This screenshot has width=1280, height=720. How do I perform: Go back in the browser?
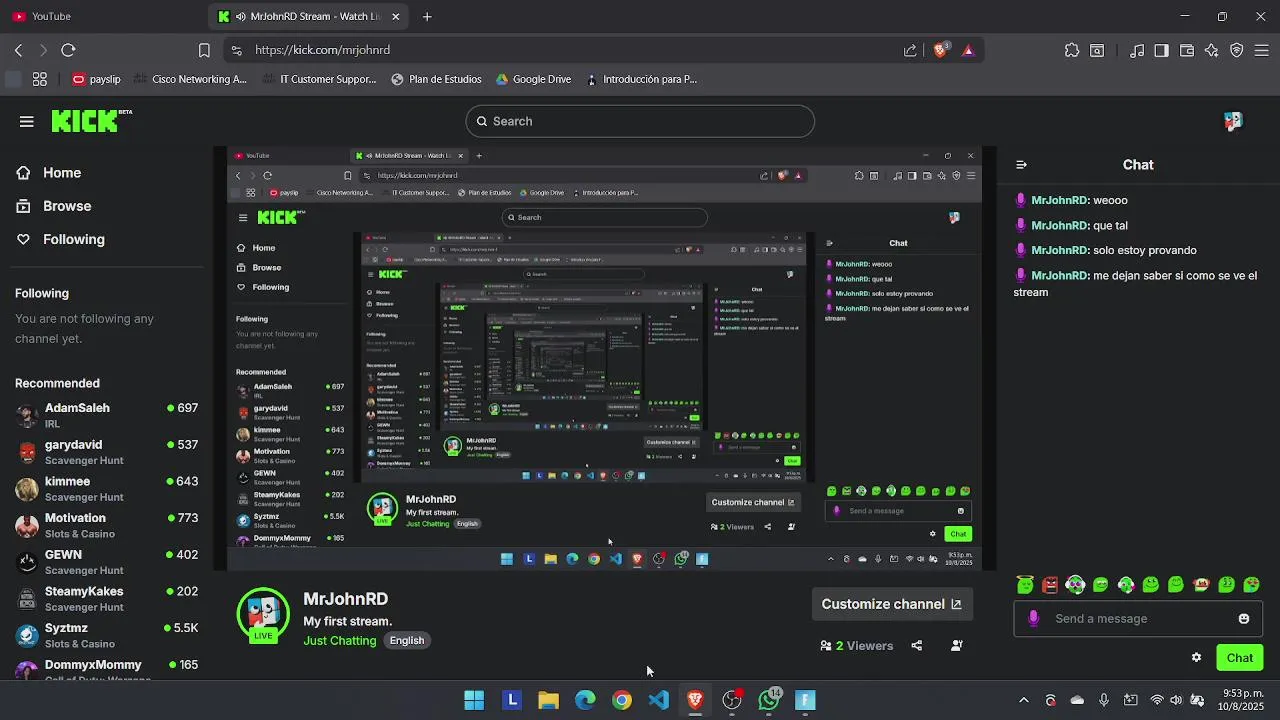18,50
